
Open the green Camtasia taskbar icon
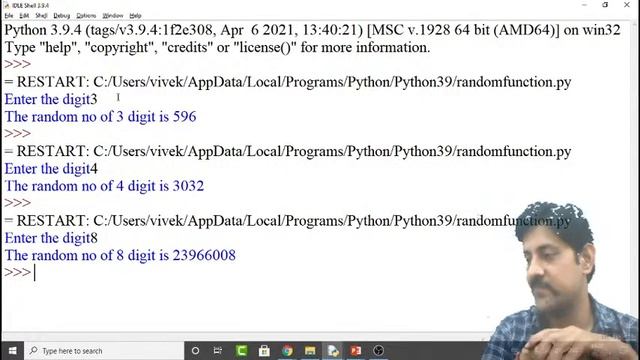pyautogui.click(x=241, y=351)
